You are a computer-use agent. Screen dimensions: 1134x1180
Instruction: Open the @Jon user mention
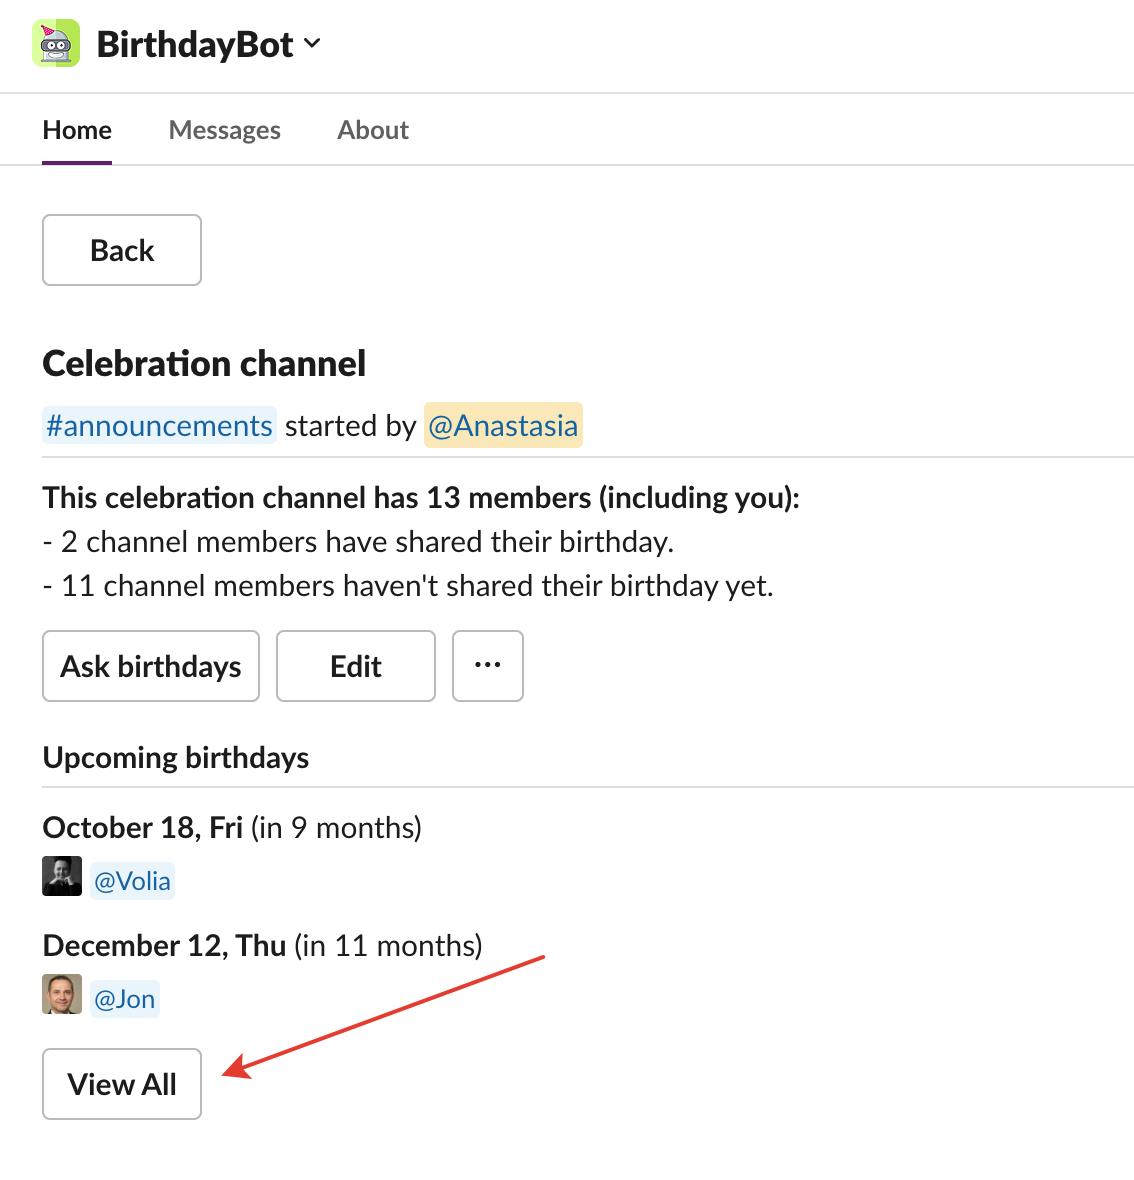coord(125,999)
